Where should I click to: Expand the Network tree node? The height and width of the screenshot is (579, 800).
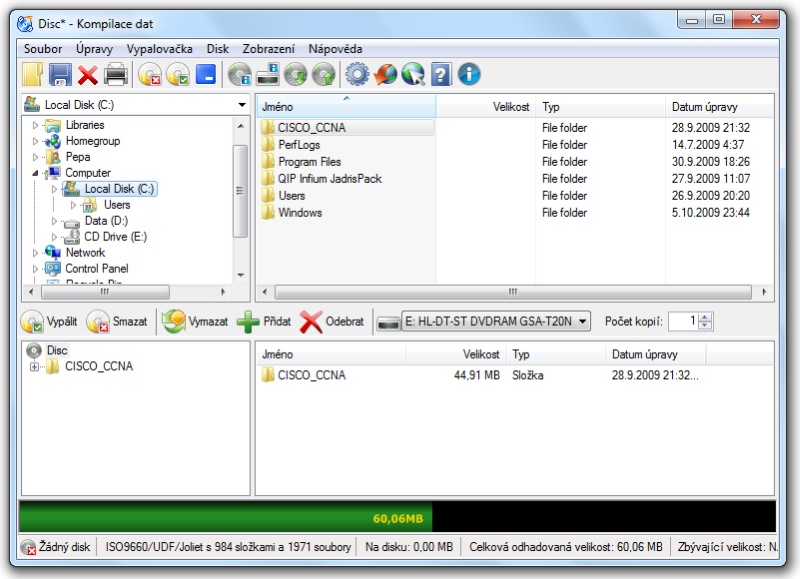35,253
